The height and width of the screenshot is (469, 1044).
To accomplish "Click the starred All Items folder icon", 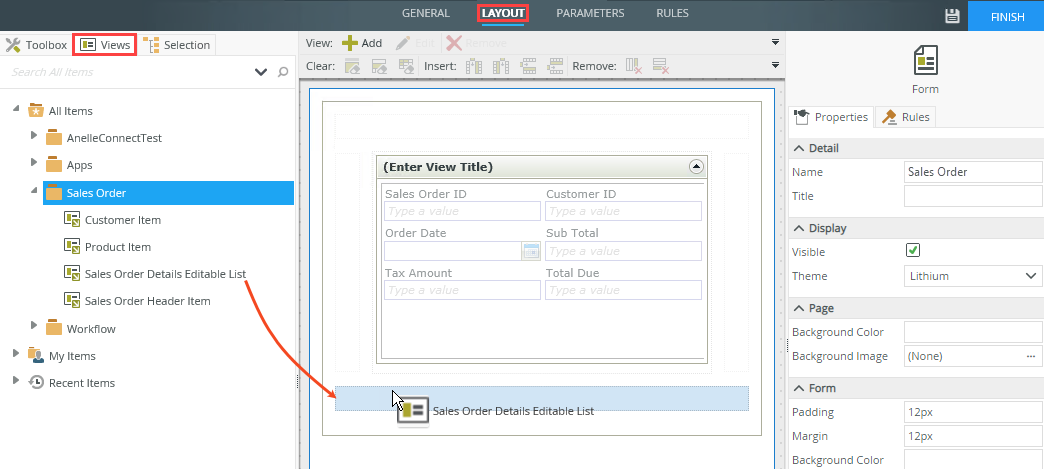I will click(x=36, y=111).
